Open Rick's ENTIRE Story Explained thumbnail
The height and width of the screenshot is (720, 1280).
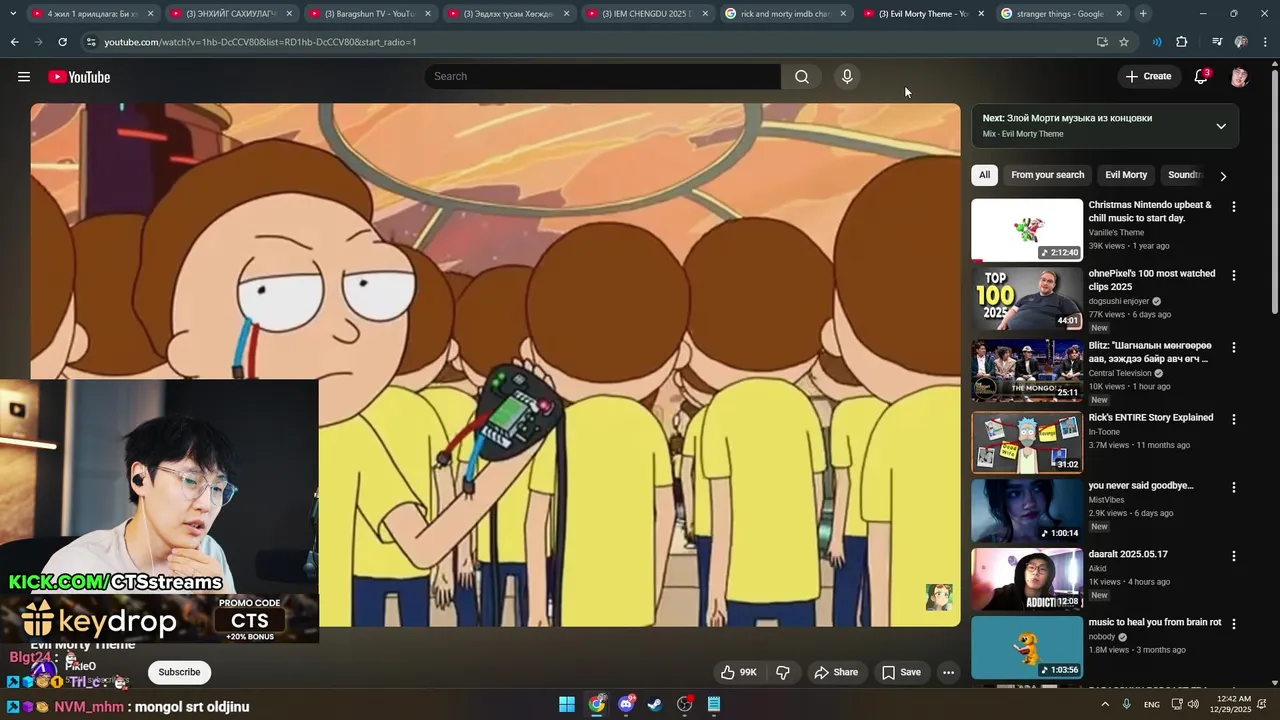click(1027, 442)
